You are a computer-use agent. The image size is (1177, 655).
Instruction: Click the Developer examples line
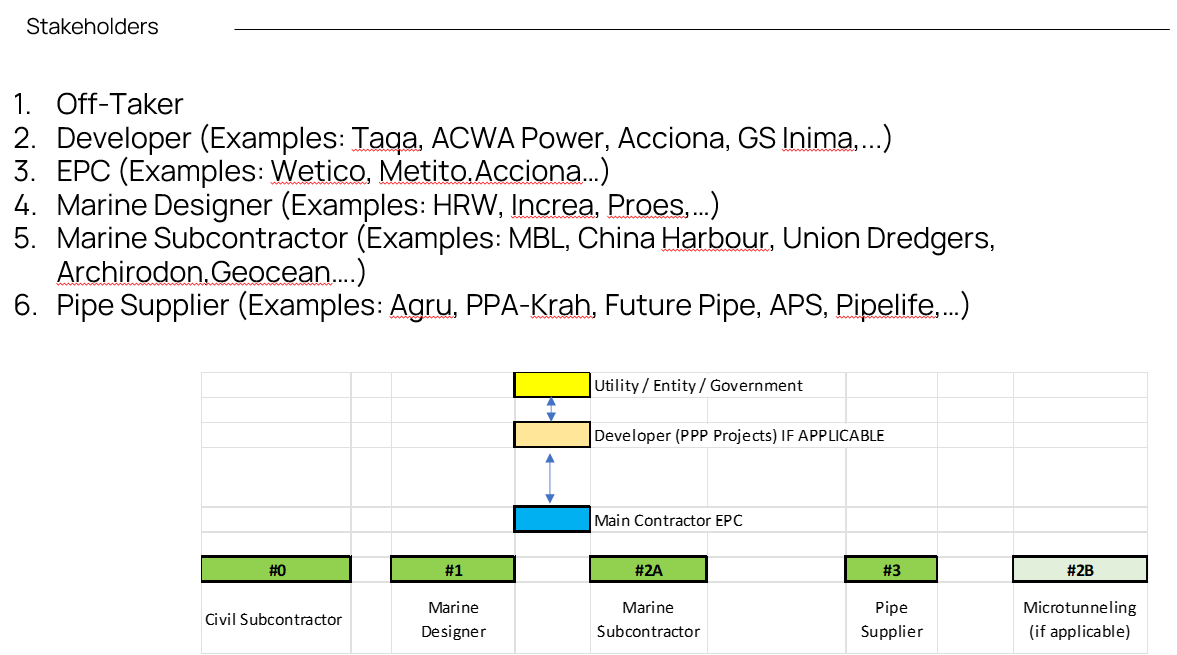pos(474,138)
